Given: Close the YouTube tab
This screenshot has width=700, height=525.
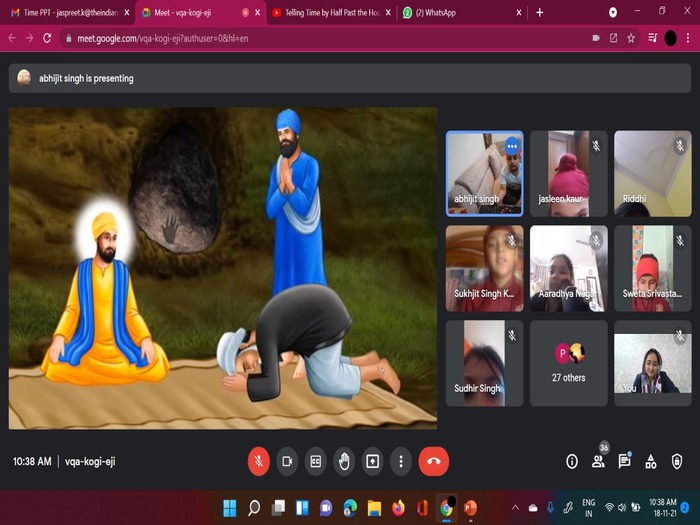Looking at the screenshot, I should (388, 12).
